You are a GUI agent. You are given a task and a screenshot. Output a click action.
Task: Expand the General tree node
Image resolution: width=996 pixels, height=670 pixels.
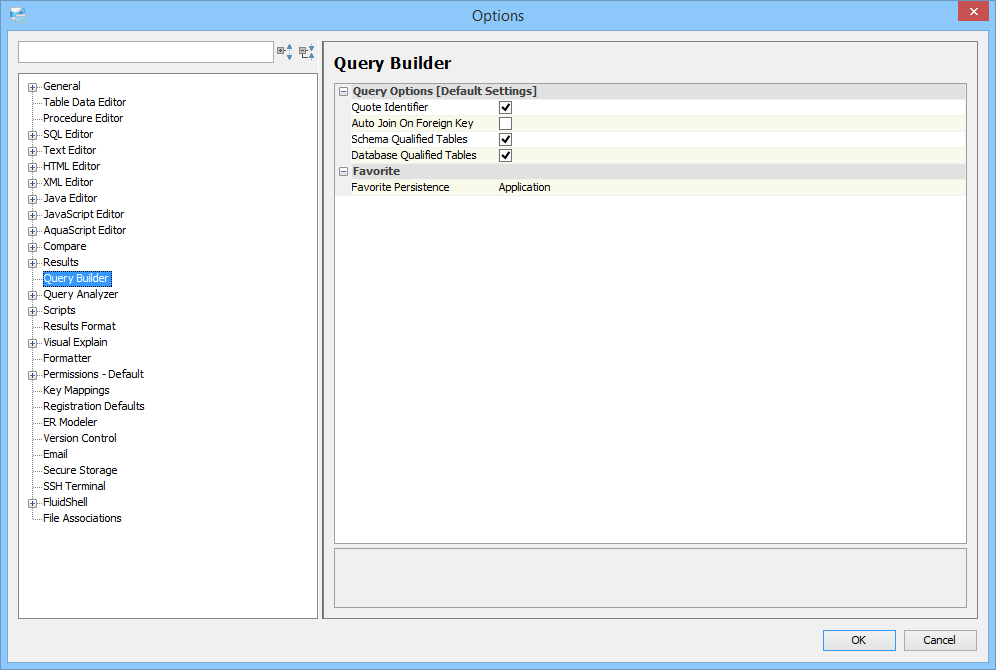tap(32, 88)
